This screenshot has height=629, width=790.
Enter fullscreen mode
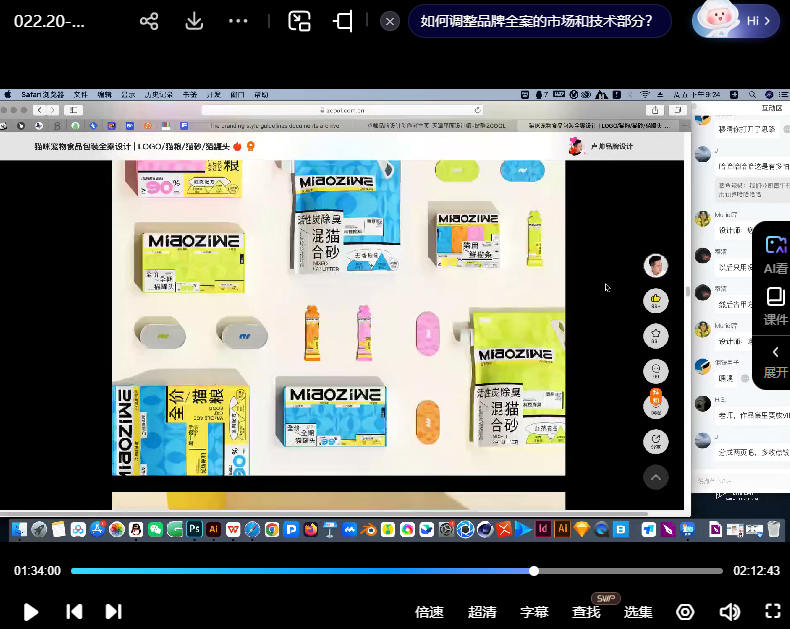[772, 611]
